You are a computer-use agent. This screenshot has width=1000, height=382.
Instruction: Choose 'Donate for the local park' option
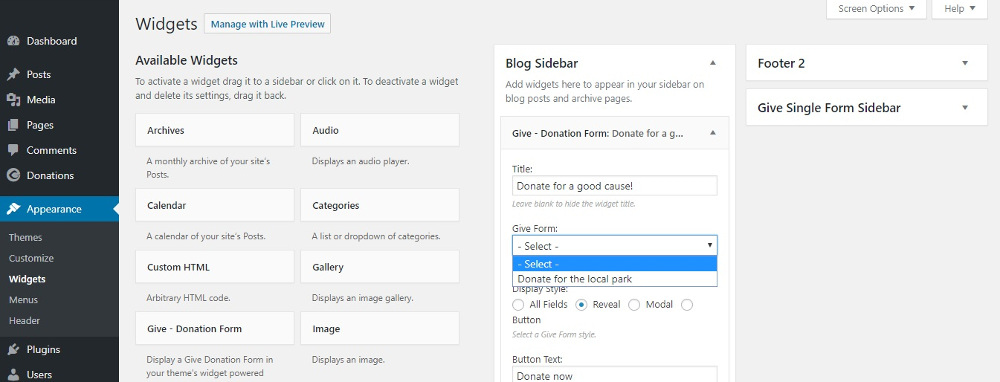click(x=615, y=279)
